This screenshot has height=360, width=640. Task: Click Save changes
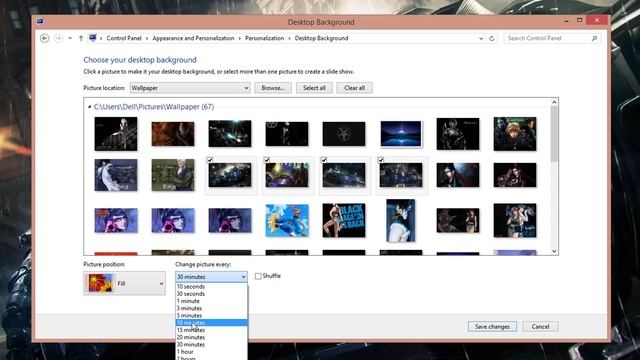492,327
